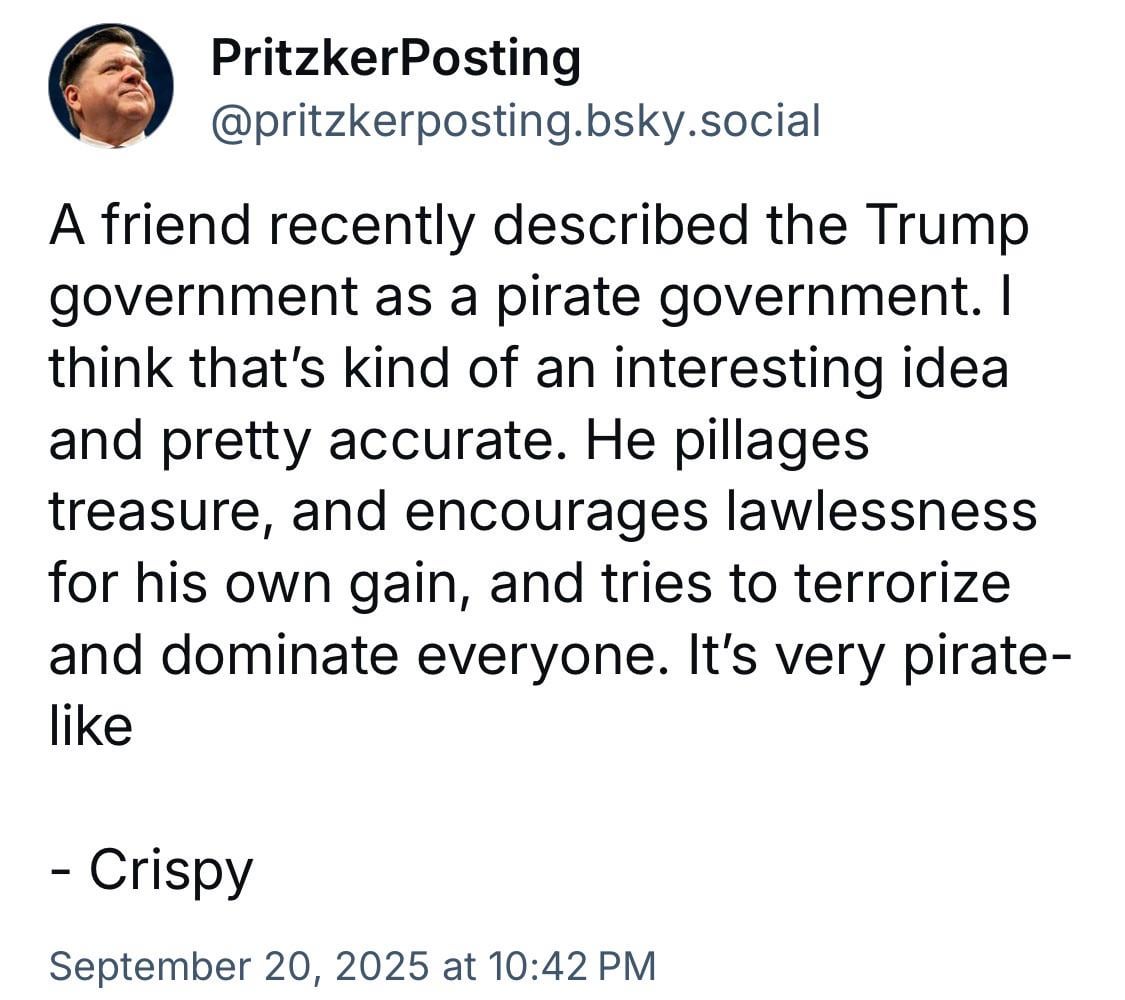Click the September 20, 2025 timestamp
This screenshot has height=1000, width=1125.
352,966
